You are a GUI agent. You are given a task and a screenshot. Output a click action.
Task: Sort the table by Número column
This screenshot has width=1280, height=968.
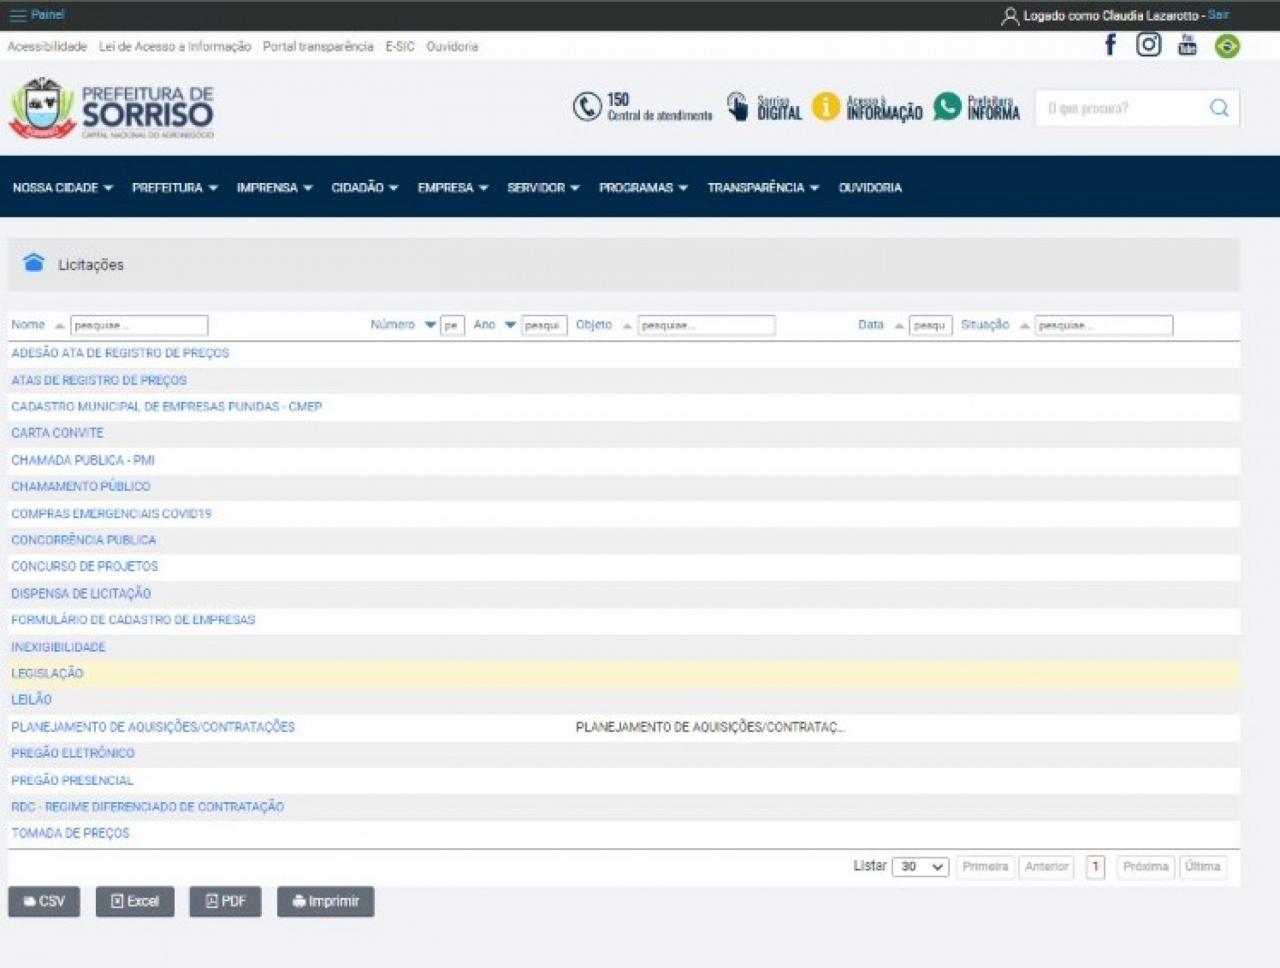pos(393,325)
